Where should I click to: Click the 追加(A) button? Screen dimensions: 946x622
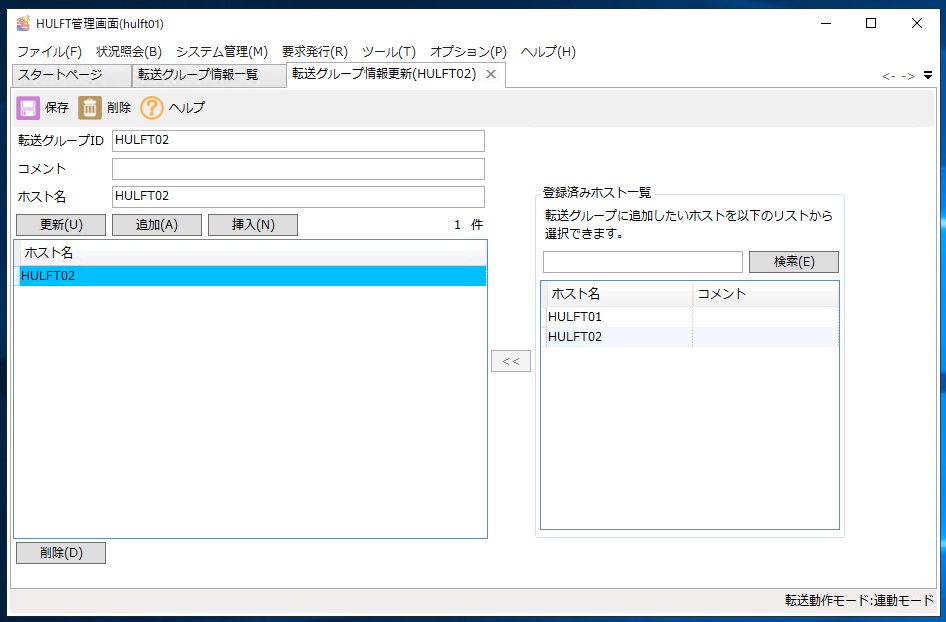(x=157, y=225)
